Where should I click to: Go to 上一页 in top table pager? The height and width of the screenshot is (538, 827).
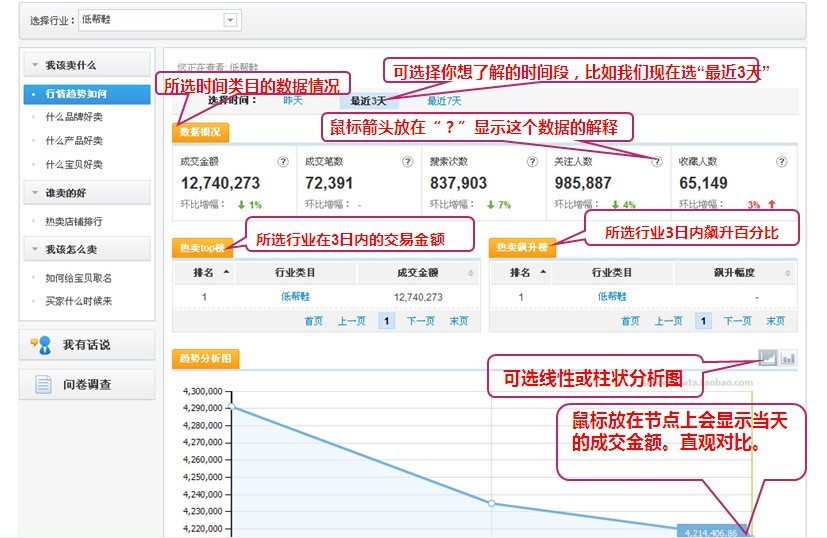coord(352,321)
